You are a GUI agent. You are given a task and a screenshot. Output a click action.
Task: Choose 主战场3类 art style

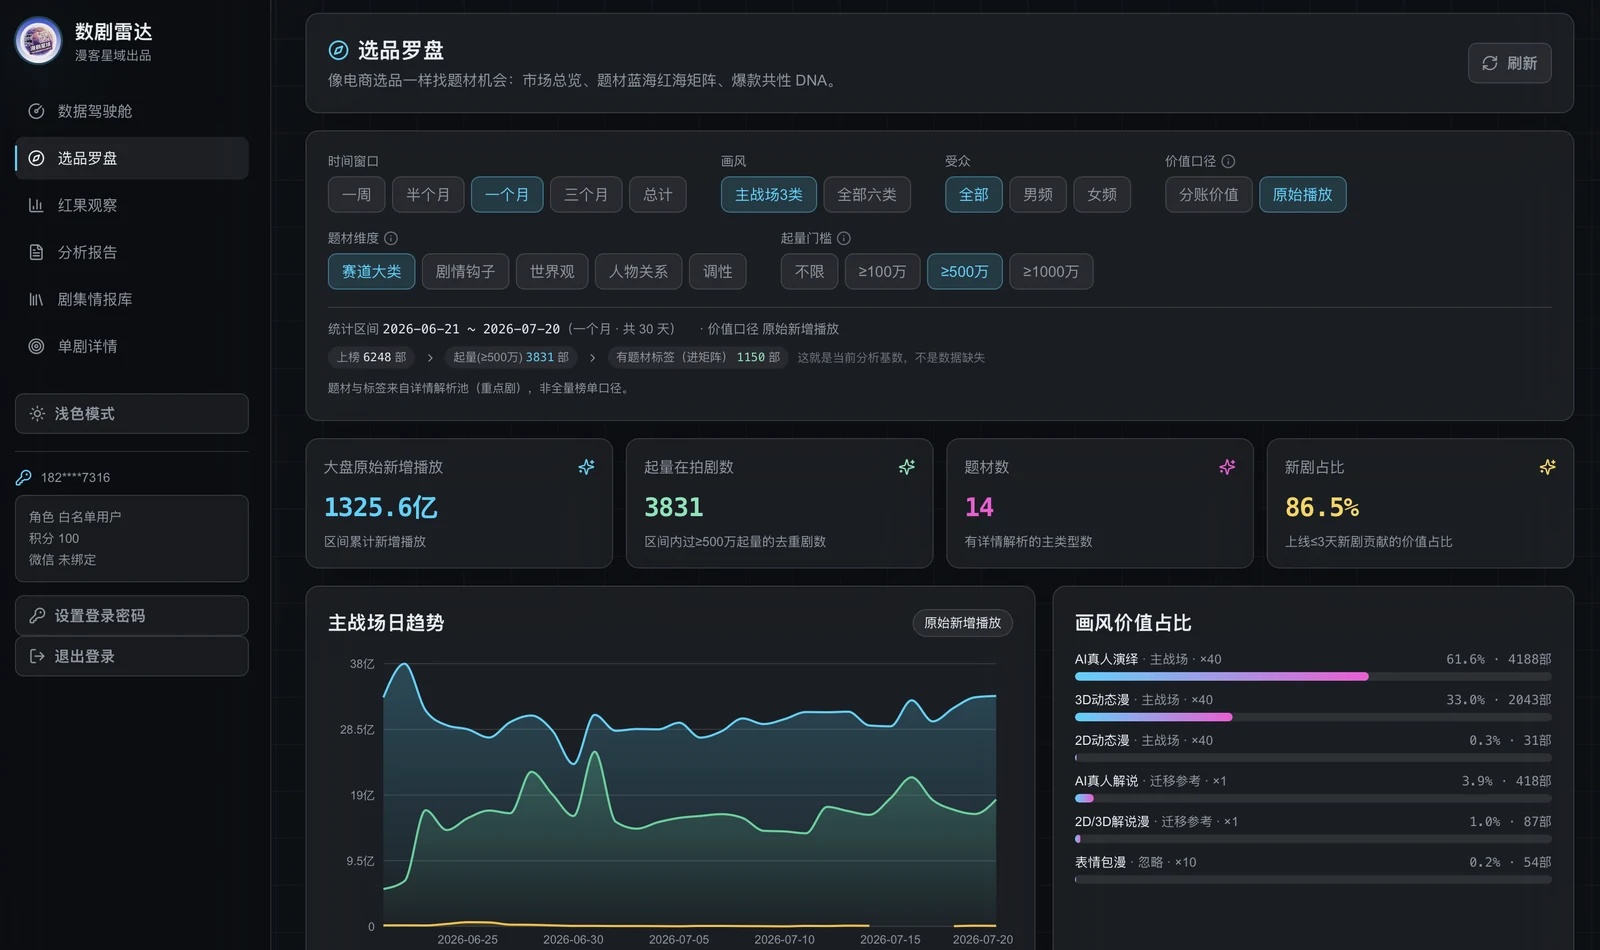coord(769,194)
